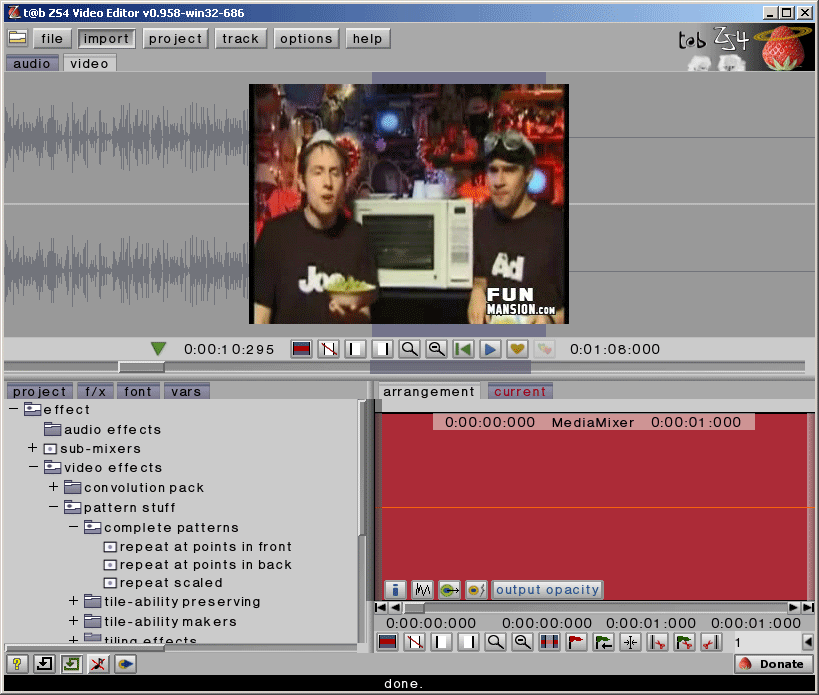Screen dimensions: 819x695
Task: Open the options menu
Action: tap(306, 38)
